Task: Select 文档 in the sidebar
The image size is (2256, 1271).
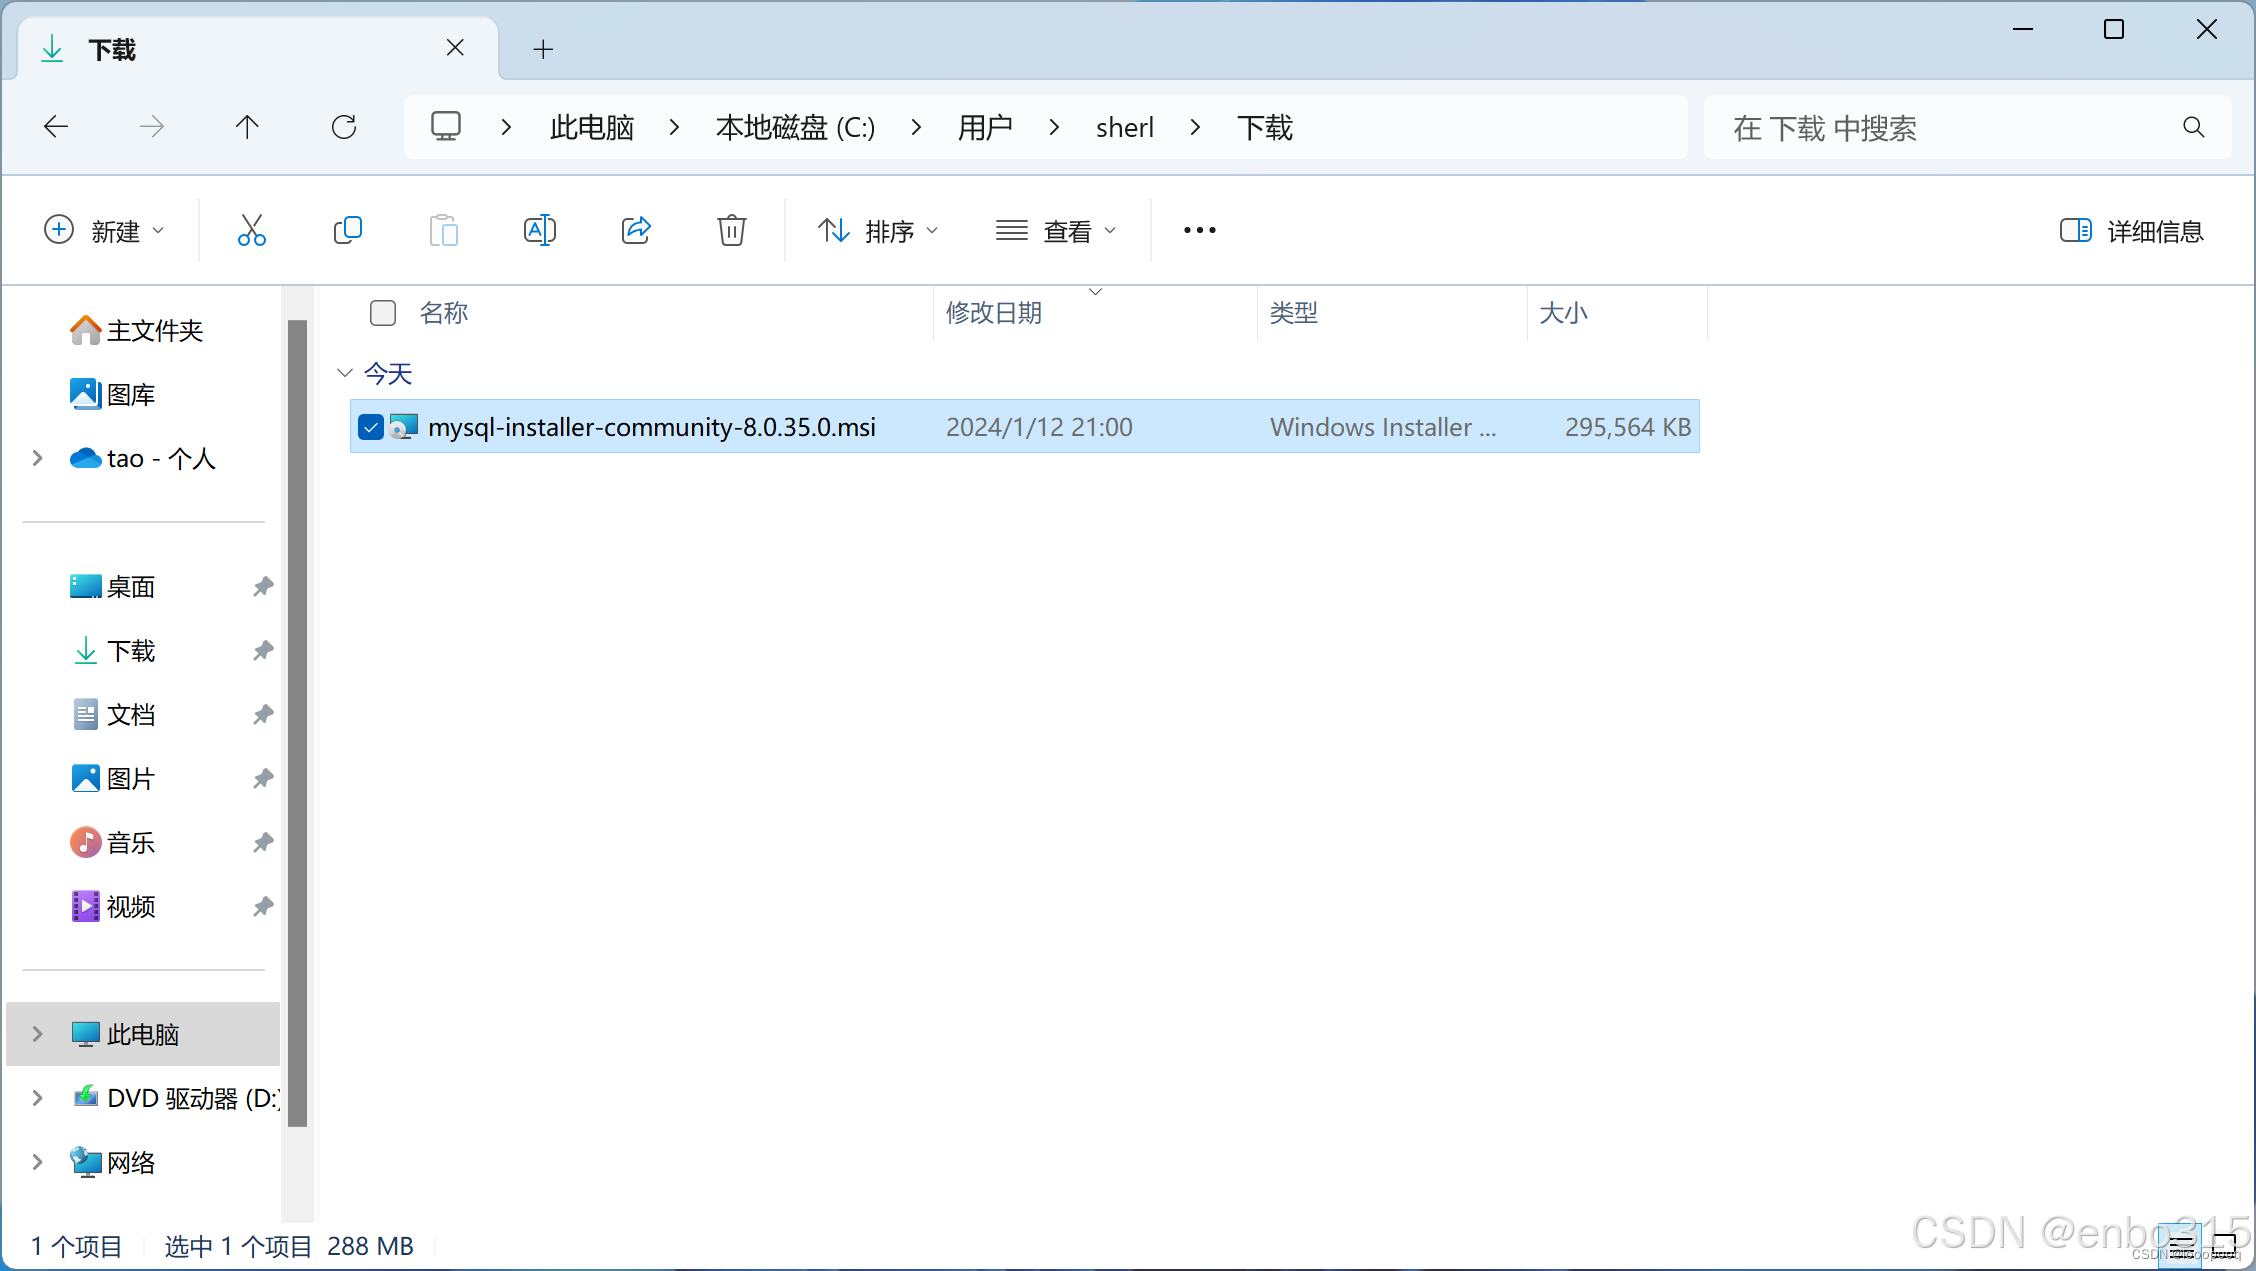Action: pyautogui.click(x=131, y=715)
